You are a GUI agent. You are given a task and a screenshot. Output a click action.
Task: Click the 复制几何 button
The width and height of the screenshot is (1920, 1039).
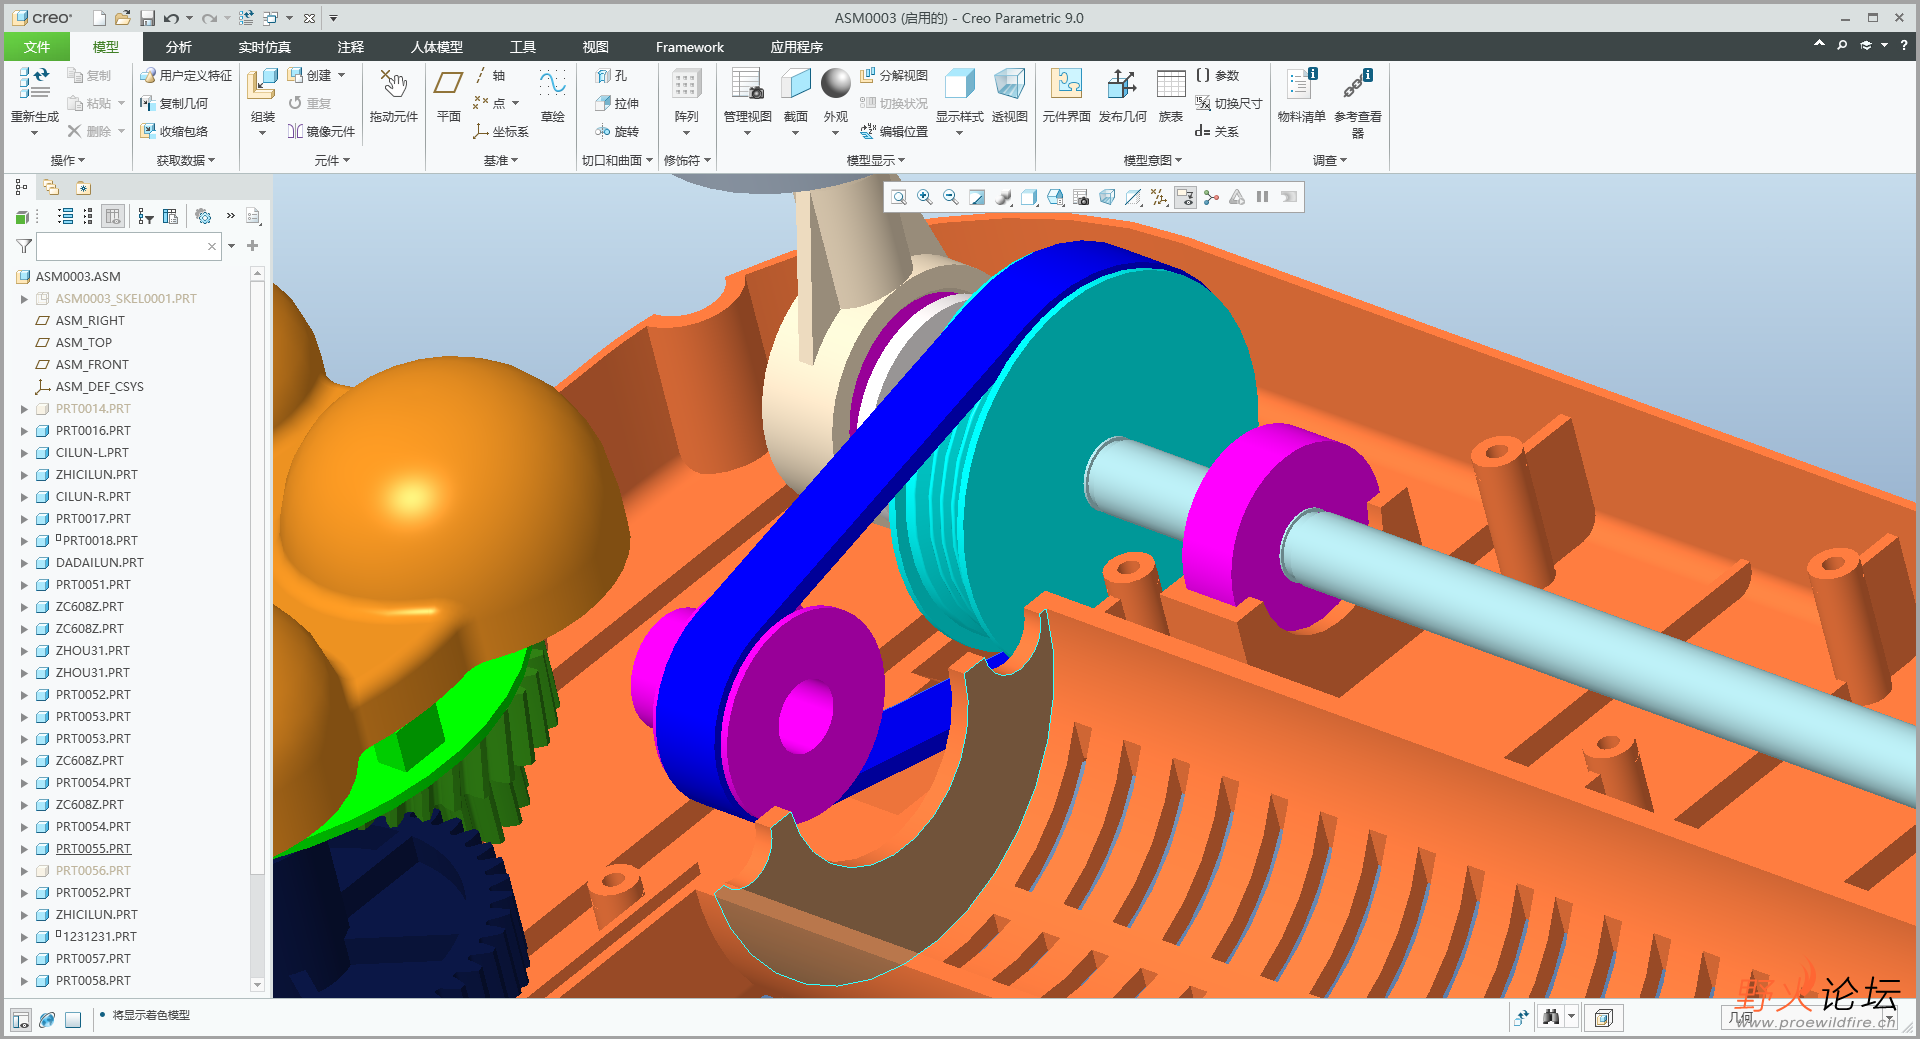pos(174,103)
